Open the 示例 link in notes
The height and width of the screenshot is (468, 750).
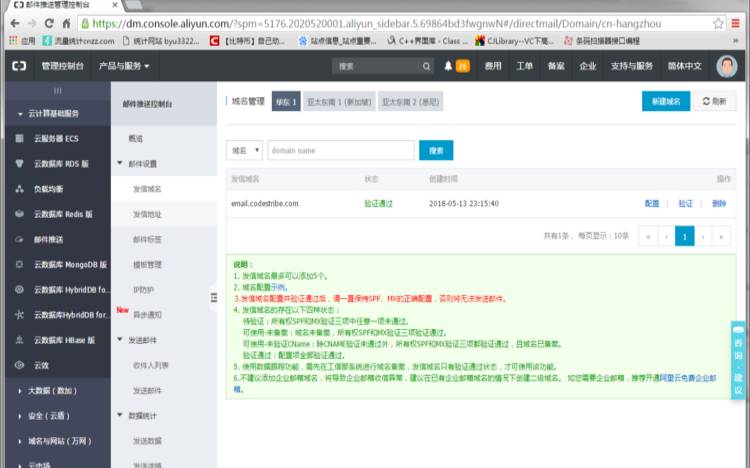pos(278,287)
